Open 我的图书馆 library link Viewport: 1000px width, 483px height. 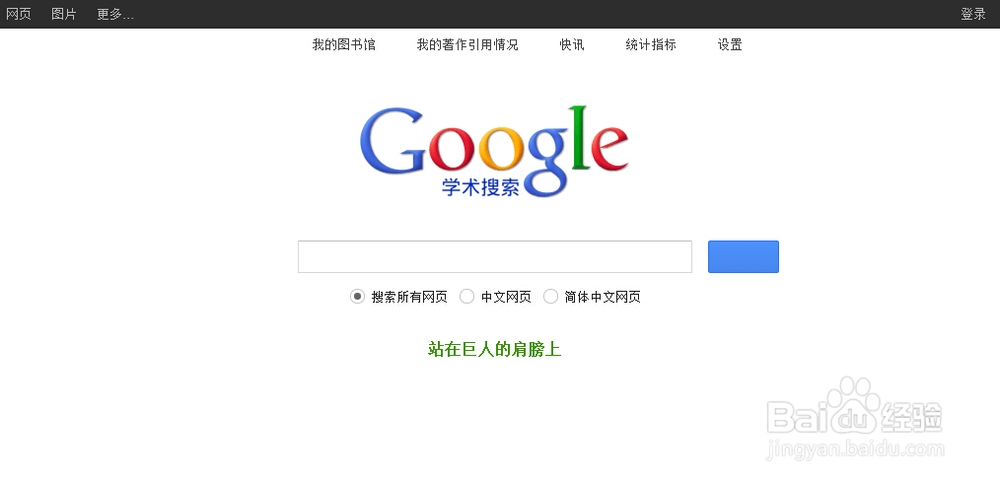pyautogui.click(x=344, y=45)
